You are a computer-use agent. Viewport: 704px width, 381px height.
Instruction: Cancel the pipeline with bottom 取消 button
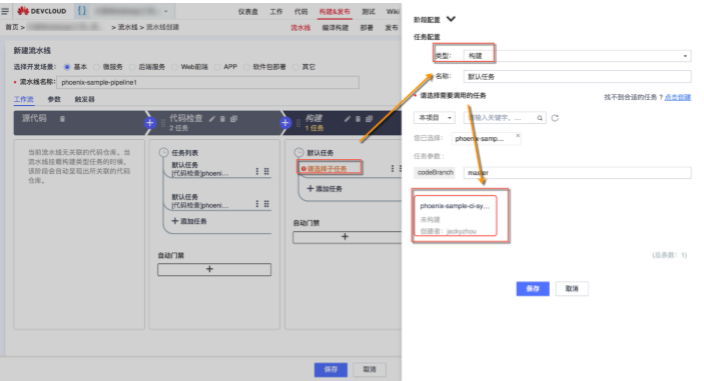[370, 369]
